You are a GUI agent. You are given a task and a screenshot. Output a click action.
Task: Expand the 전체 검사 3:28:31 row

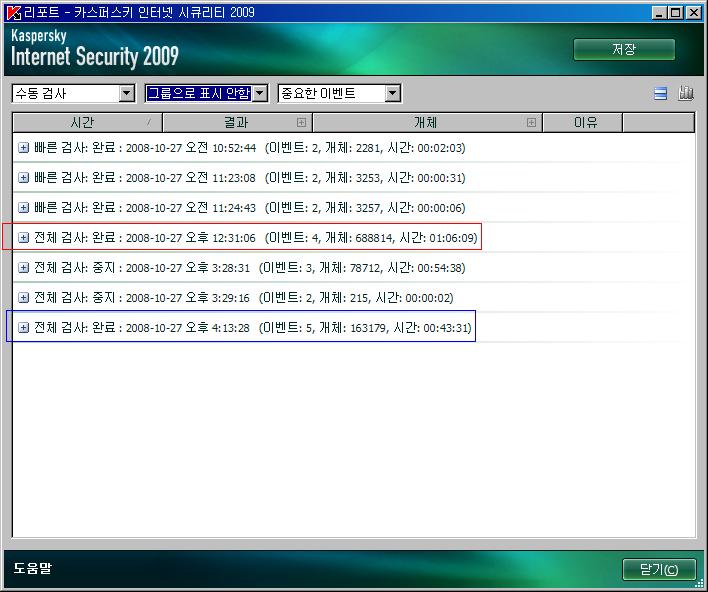23,268
